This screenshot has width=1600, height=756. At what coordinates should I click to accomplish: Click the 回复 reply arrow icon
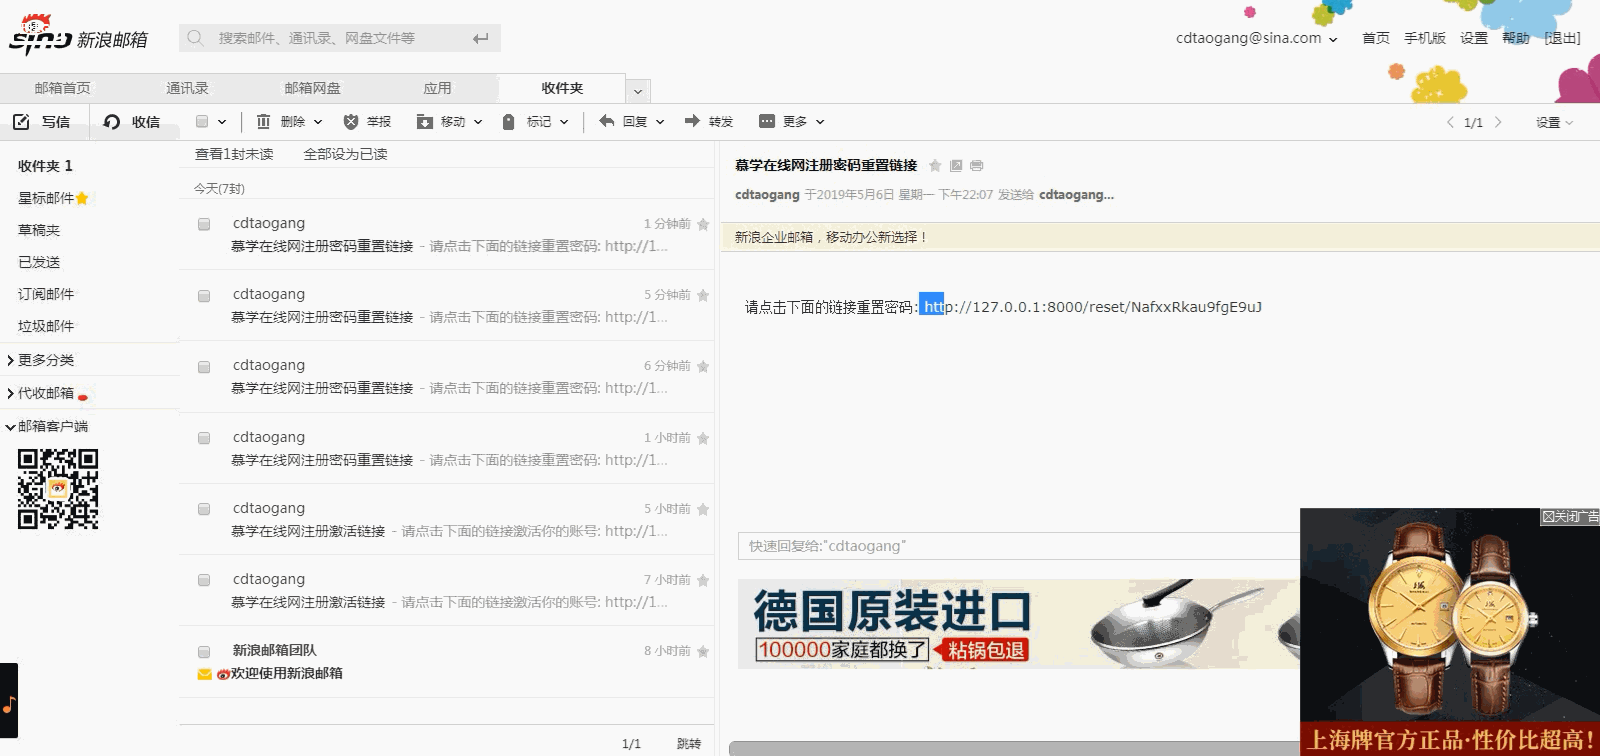coord(606,121)
